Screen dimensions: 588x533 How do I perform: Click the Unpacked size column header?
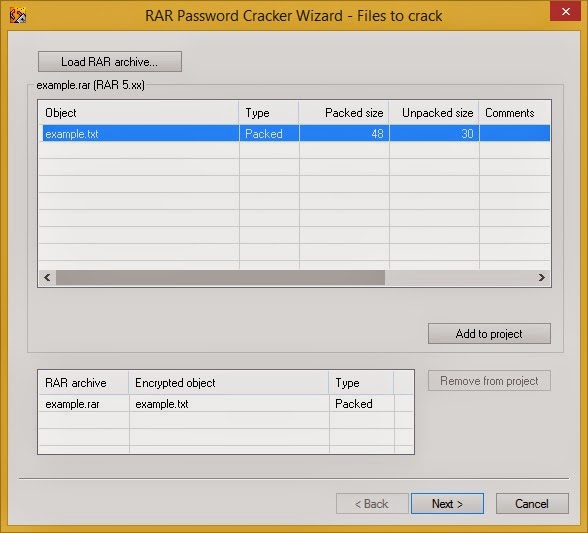[434, 113]
